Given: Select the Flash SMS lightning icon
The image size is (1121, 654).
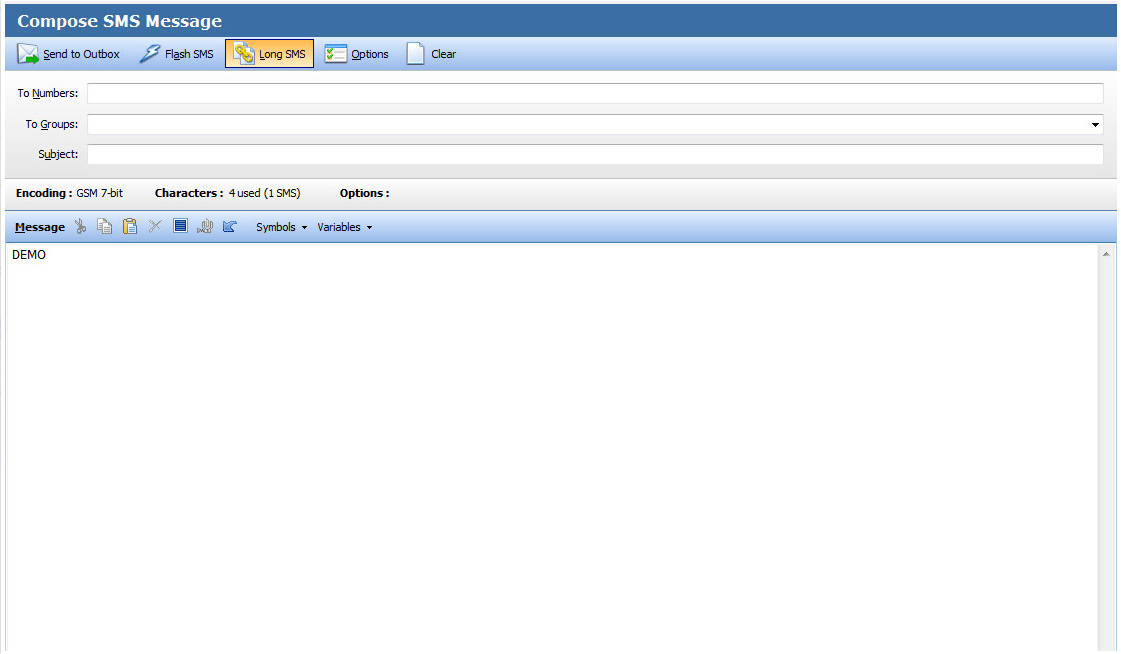Looking at the screenshot, I should tap(150, 53).
